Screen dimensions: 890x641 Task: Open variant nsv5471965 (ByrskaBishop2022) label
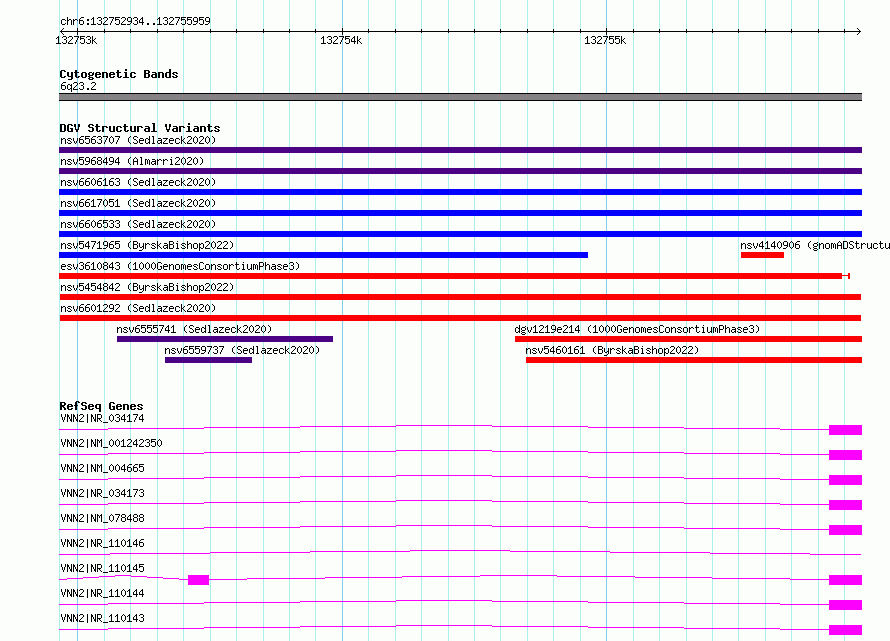(147, 245)
